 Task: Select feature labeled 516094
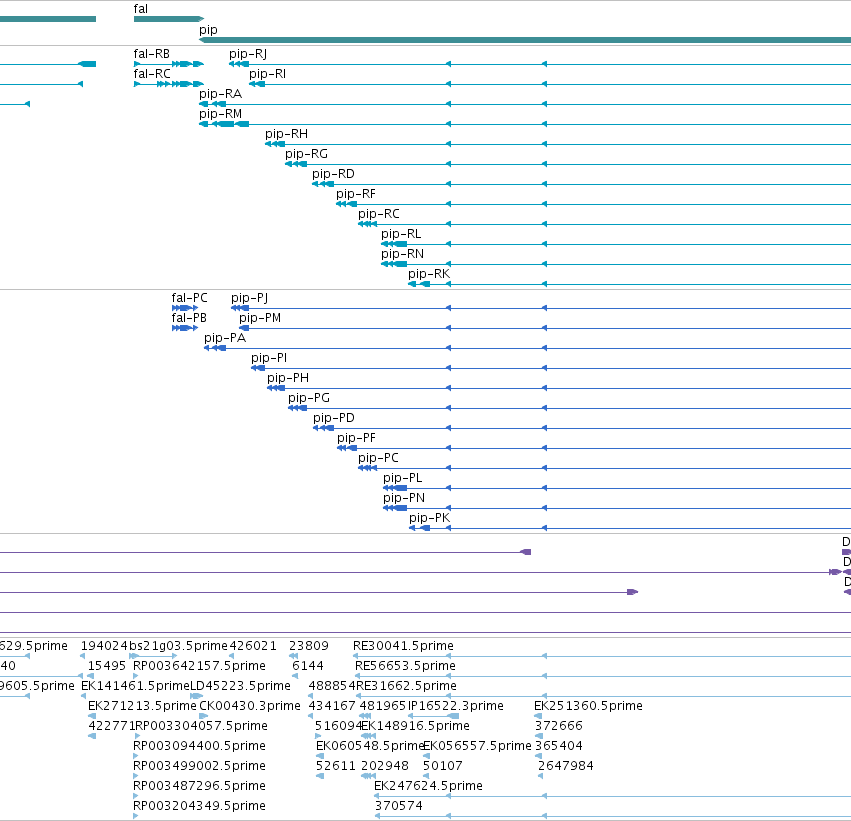[x=339, y=726]
